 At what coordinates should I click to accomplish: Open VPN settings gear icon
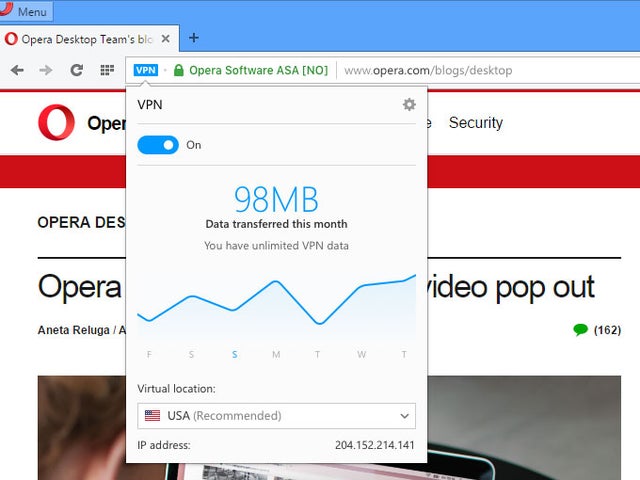(408, 105)
